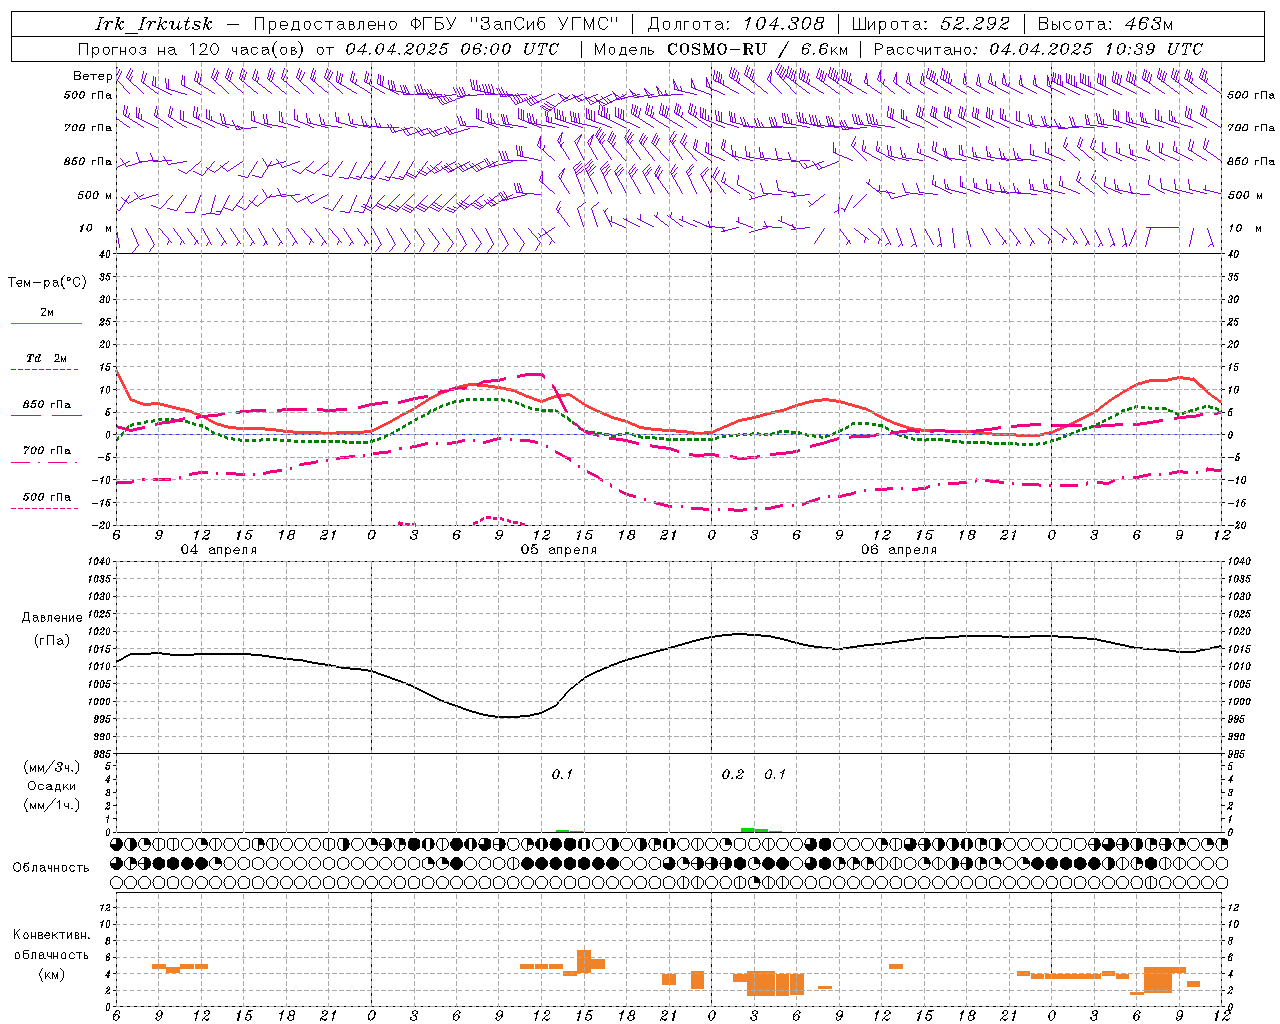1280x1024 pixels.
Task: Select the "Давление" pressure panel label
Action: (x=52, y=618)
